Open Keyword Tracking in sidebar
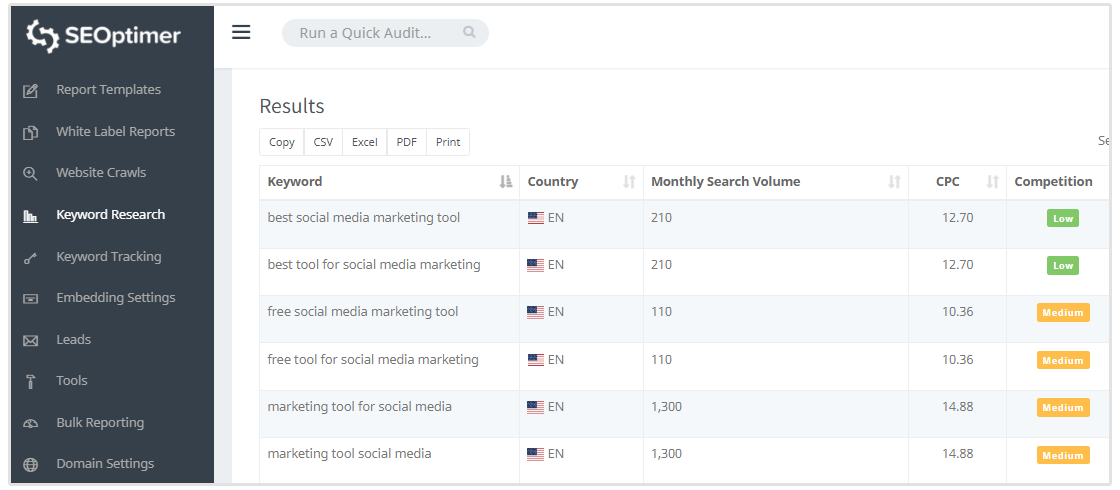The height and width of the screenshot is (490, 1120). [x=108, y=256]
